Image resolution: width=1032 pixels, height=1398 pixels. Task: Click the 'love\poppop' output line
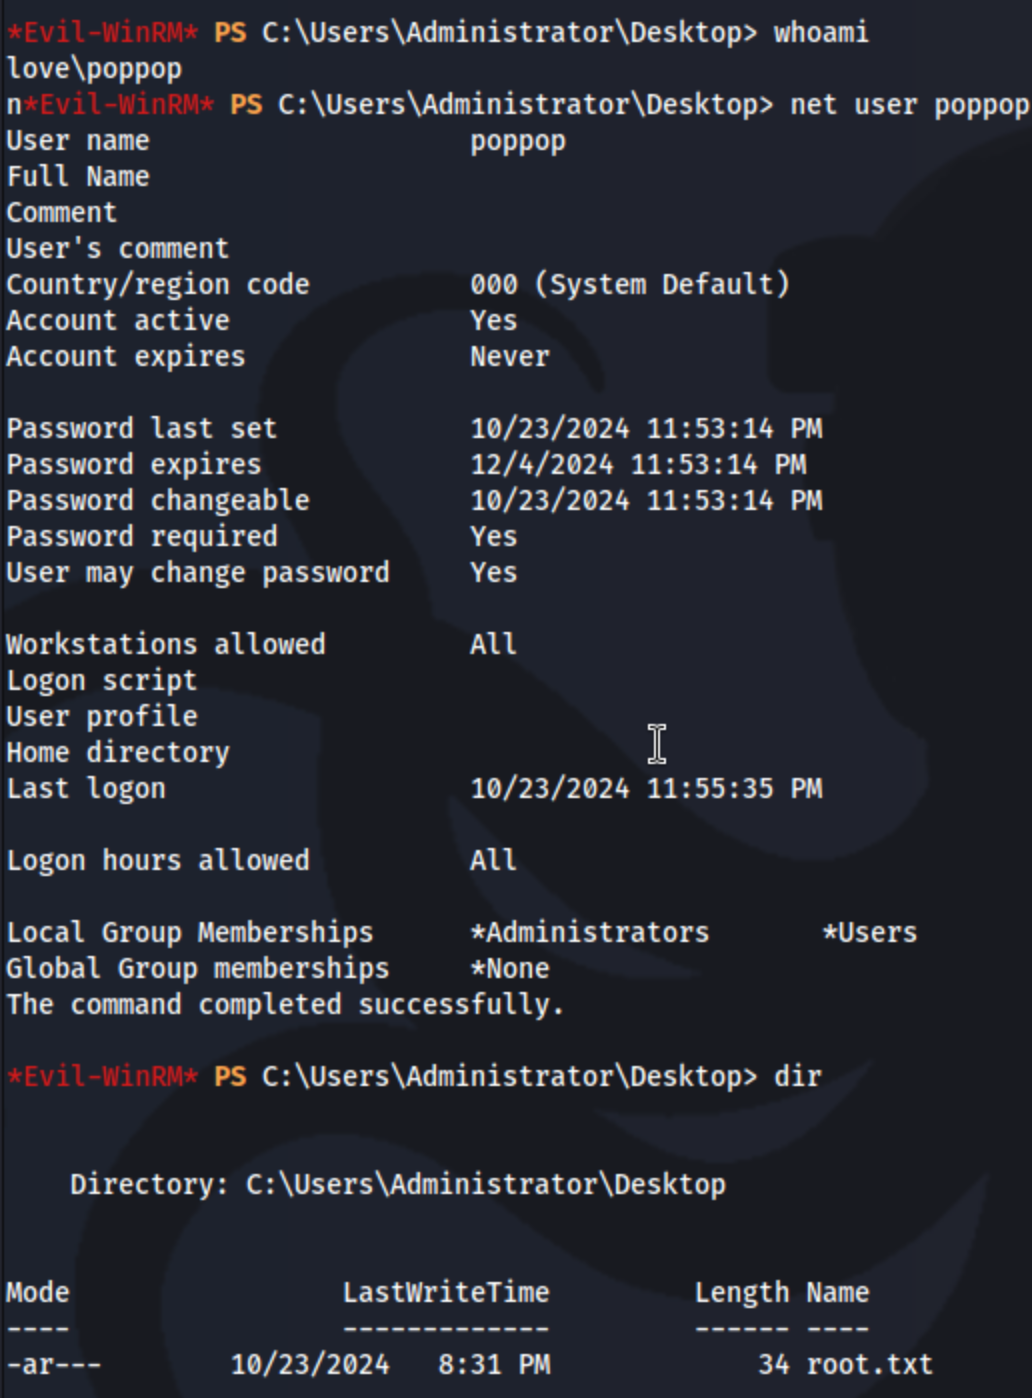click(94, 69)
